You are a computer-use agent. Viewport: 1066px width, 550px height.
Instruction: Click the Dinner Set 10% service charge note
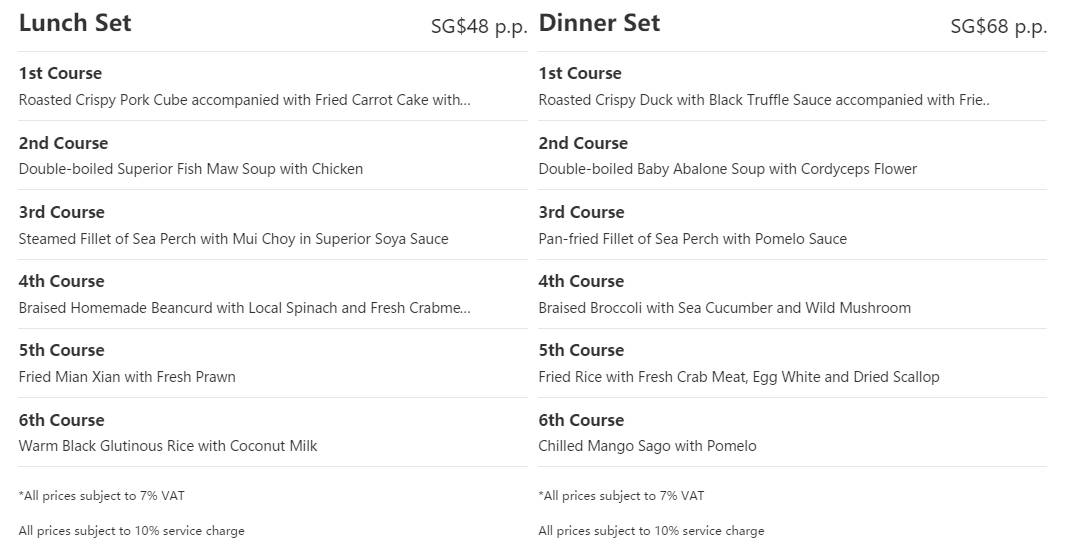pyautogui.click(x=651, y=531)
